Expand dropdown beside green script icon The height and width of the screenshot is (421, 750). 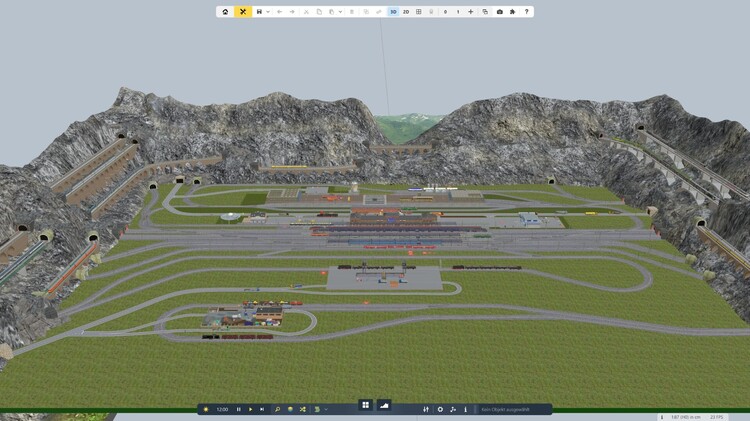coord(326,410)
